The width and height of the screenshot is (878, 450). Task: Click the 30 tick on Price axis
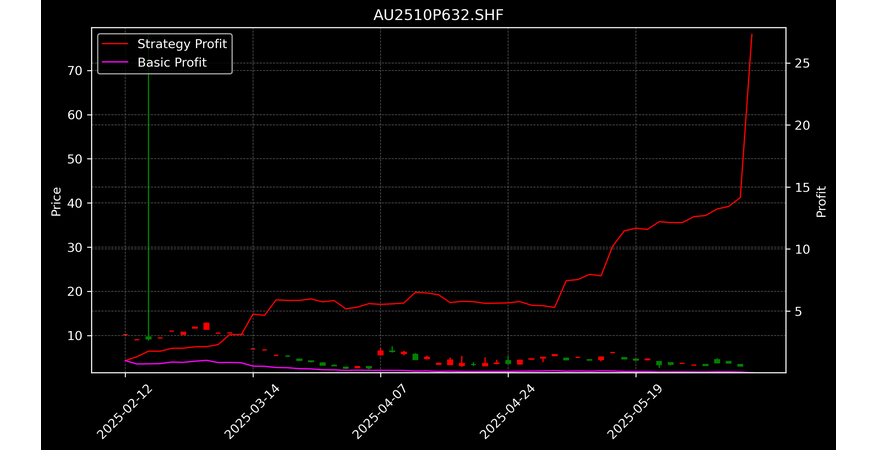pyautogui.click(x=75, y=247)
